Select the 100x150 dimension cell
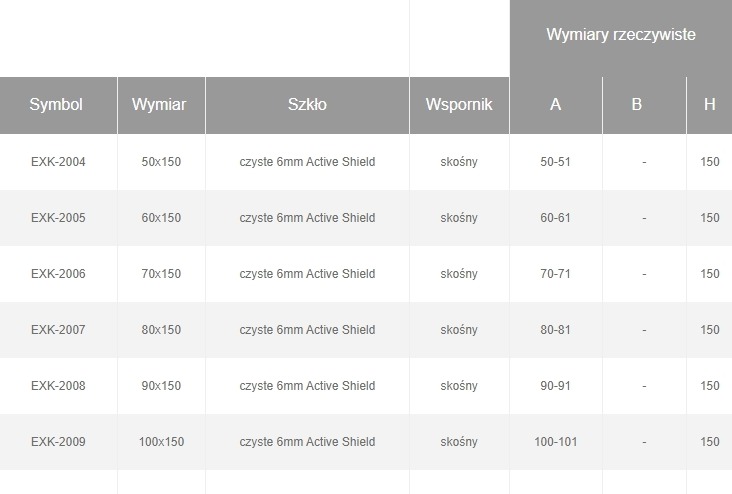 [161, 442]
